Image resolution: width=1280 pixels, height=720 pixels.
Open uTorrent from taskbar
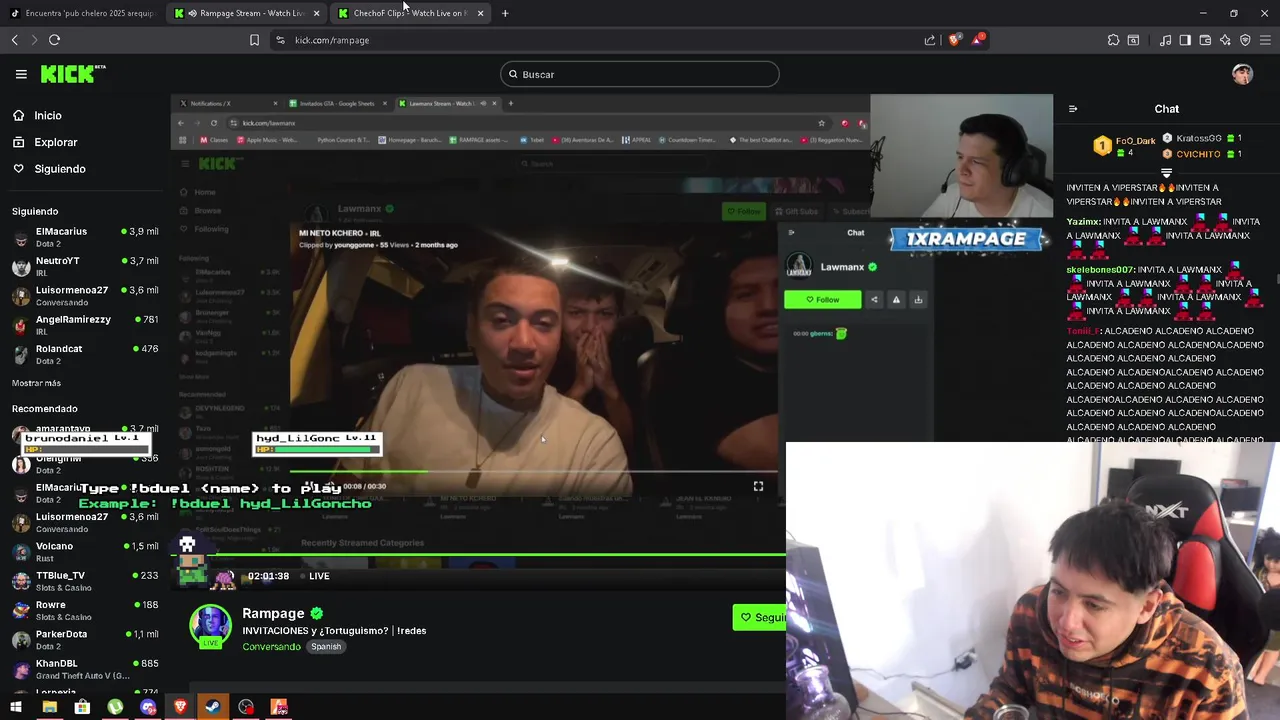pyautogui.click(x=115, y=707)
